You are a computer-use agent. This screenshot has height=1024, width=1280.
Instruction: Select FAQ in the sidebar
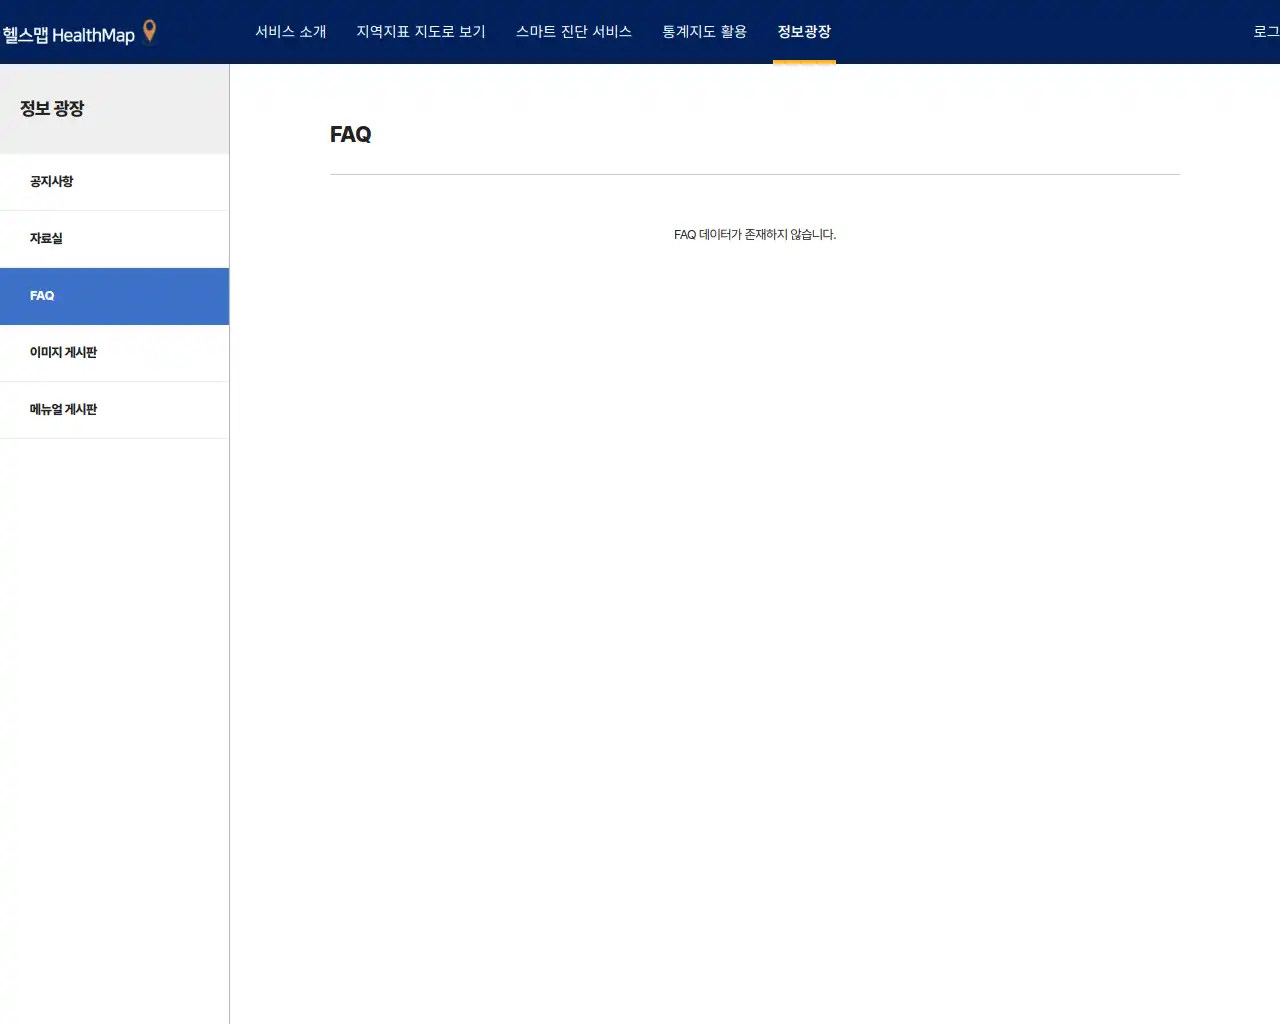coord(42,296)
